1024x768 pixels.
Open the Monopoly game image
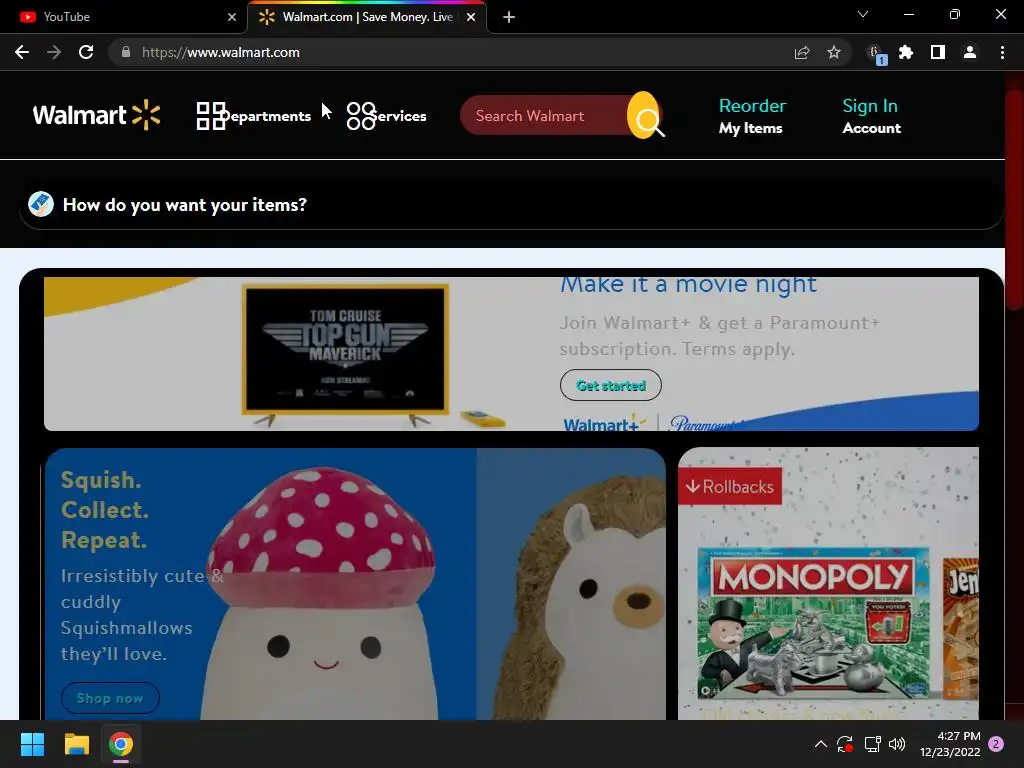[814, 623]
